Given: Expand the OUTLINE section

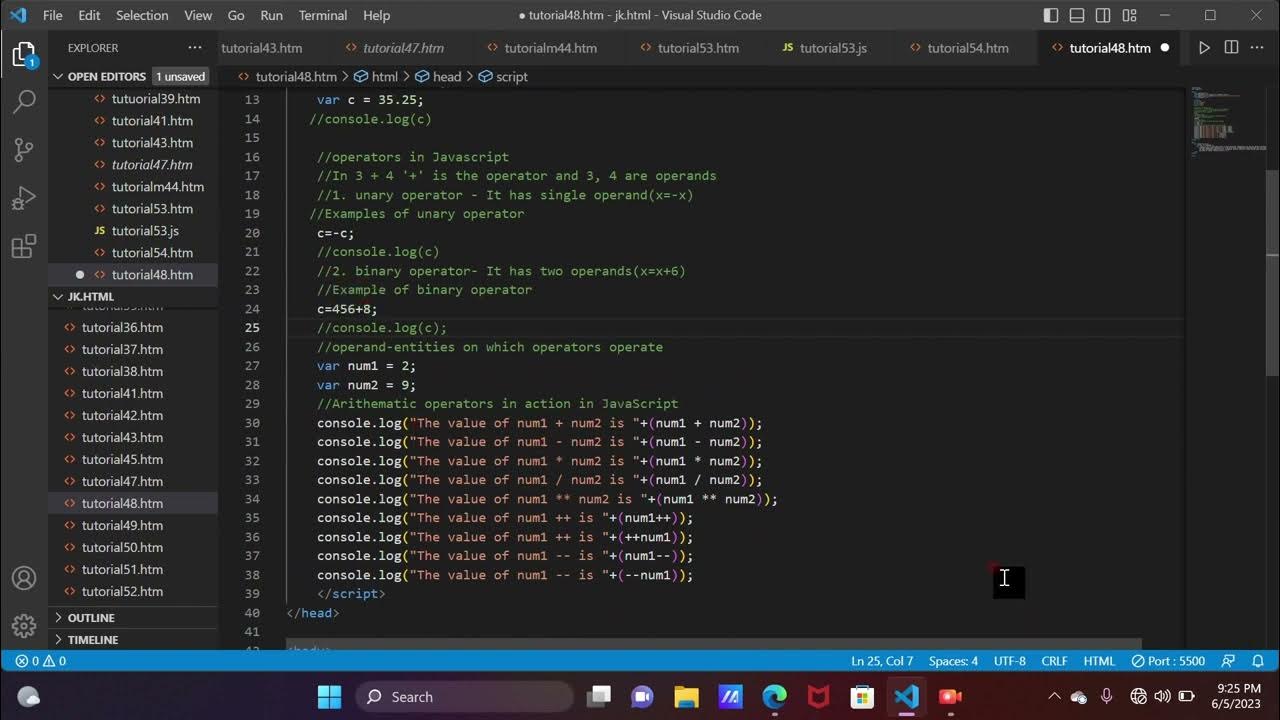Looking at the screenshot, I should tap(91, 618).
